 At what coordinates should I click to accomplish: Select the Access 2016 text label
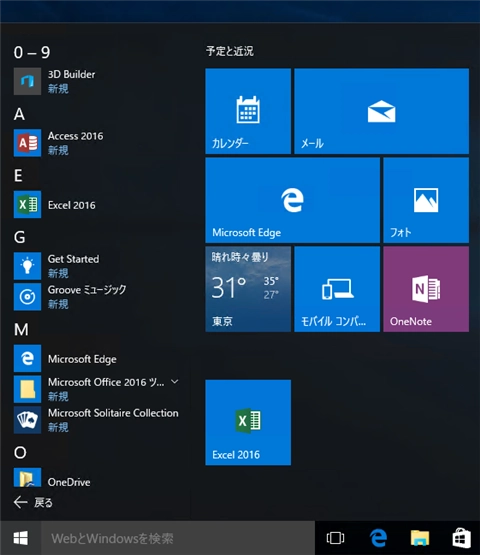76,136
